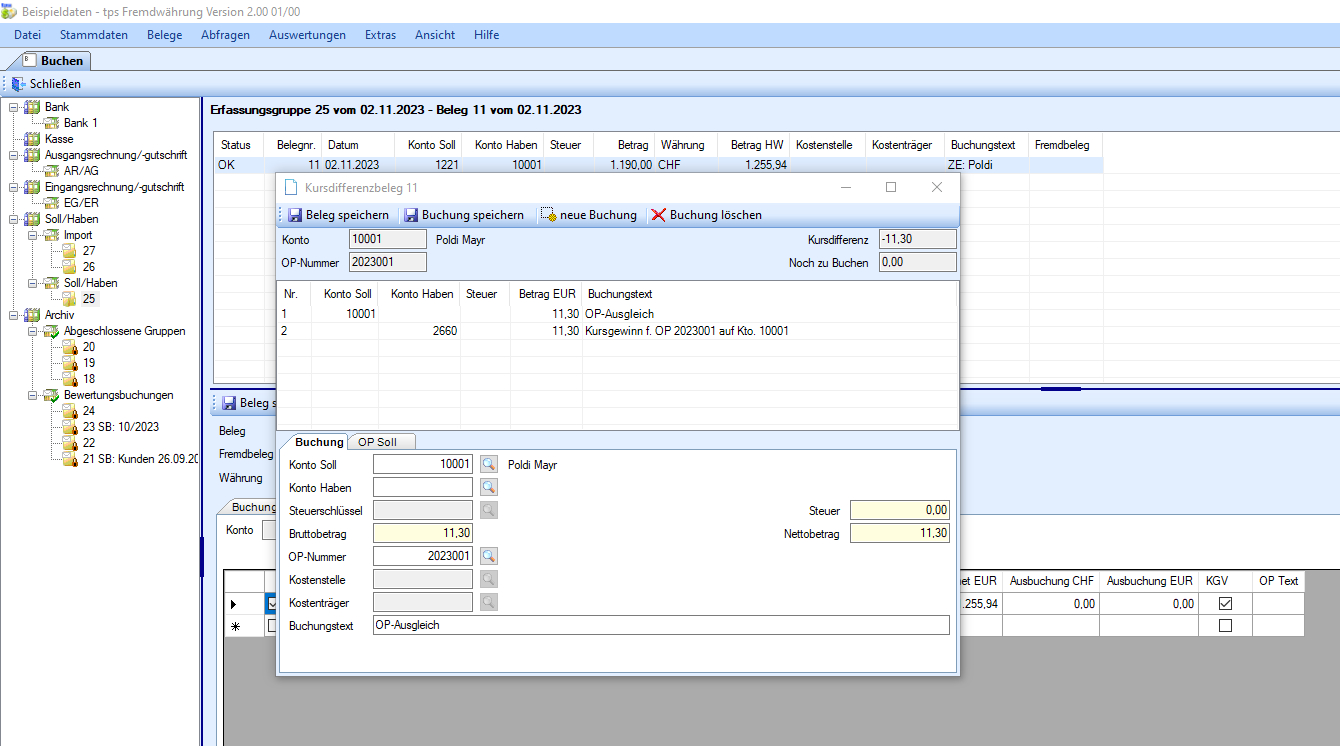This screenshot has height=746, width=1340.
Task: Open the Auswertungen menu
Action: (307, 35)
